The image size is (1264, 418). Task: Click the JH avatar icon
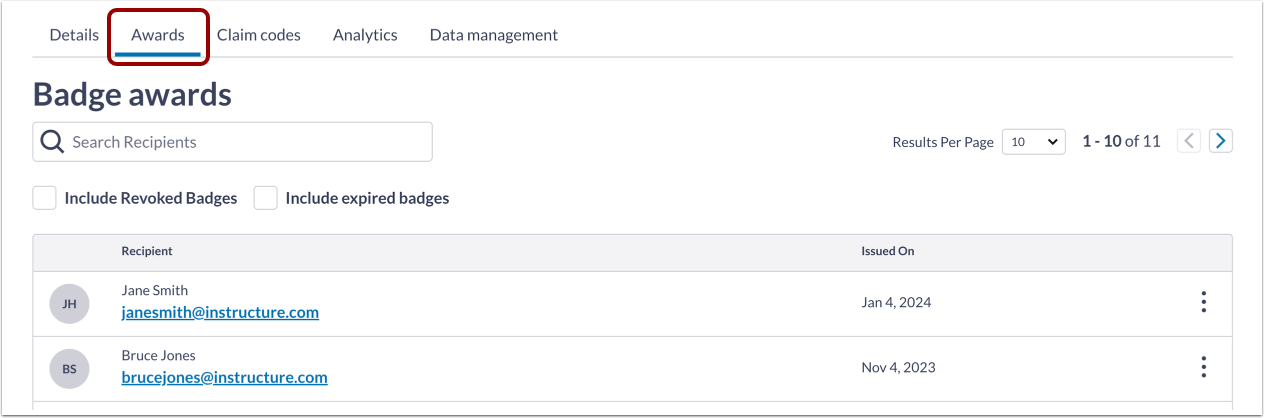(69, 303)
